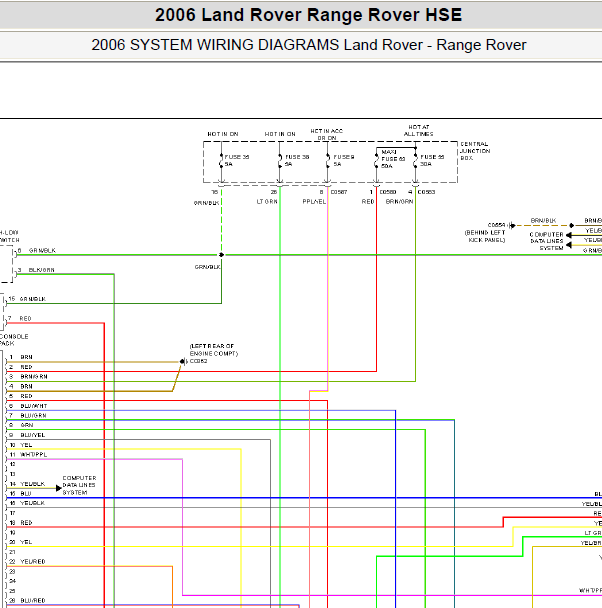This screenshot has width=602, height=608.
Task: Click console pack pin 2 "RED" label
Action: pyautogui.click(x=26, y=367)
